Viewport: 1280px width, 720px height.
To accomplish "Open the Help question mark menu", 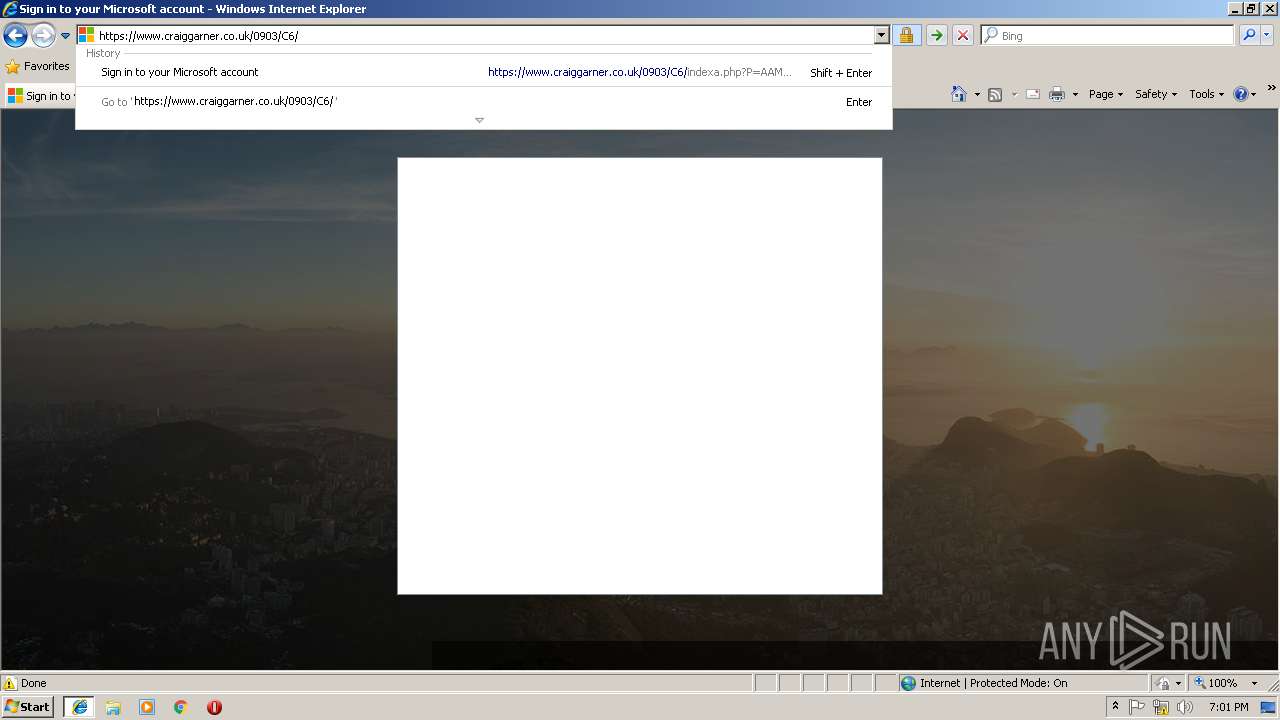I will 1244,94.
